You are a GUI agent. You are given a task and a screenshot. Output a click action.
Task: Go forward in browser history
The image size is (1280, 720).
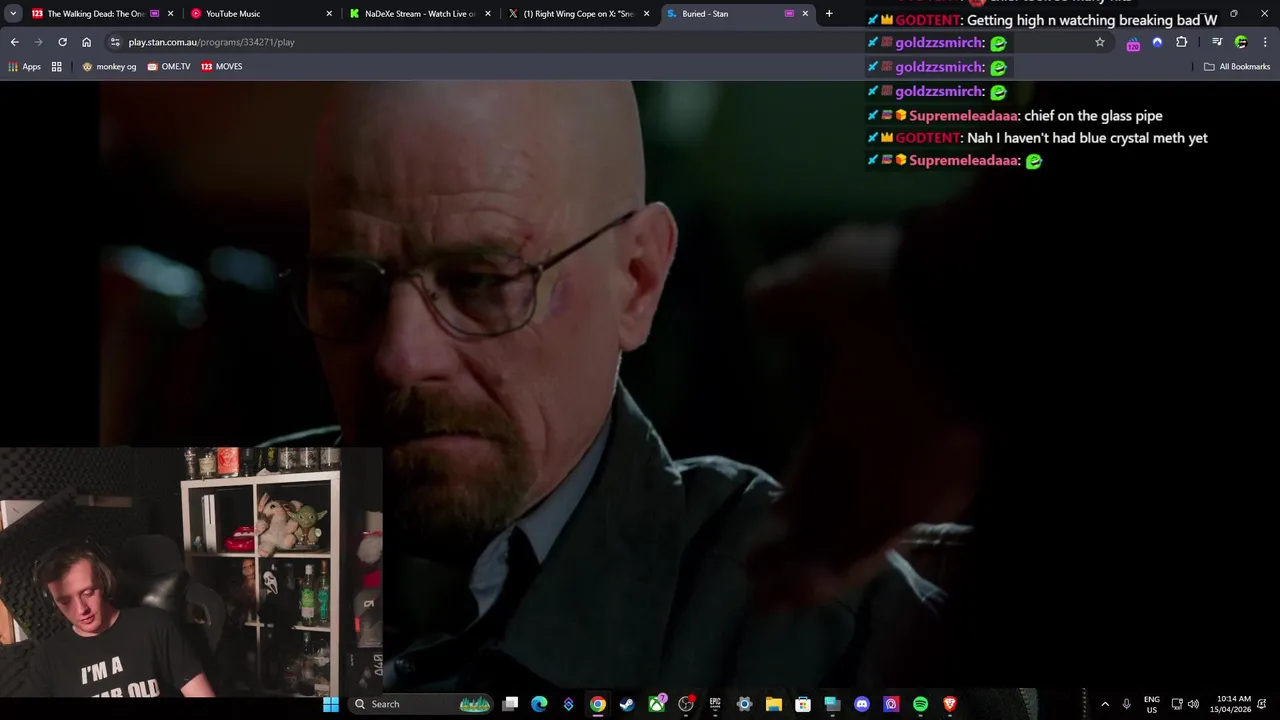pyautogui.click(x=38, y=42)
